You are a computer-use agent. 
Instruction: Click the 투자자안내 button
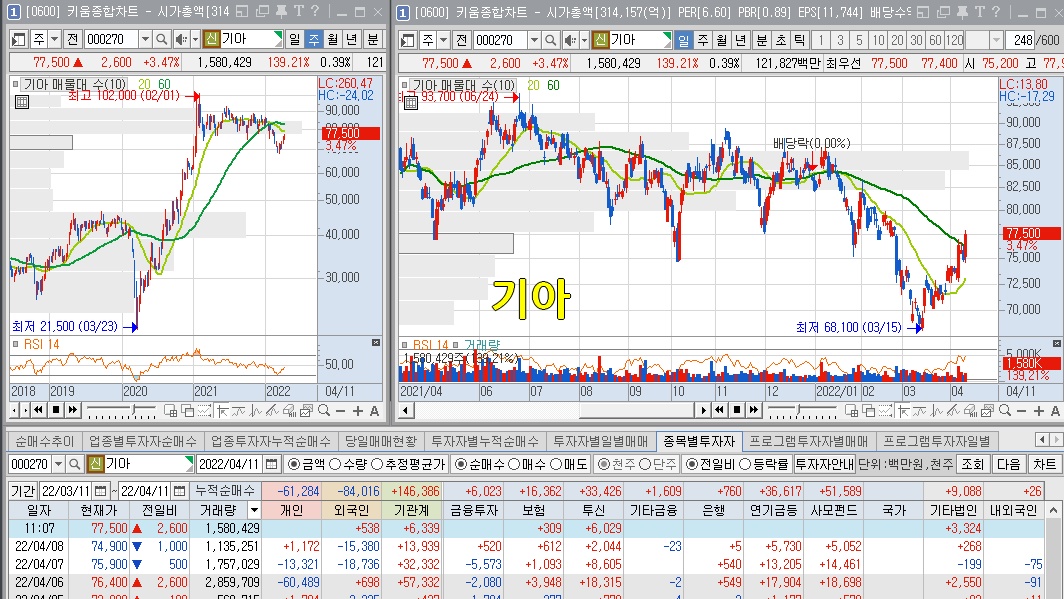pyautogui.click(x=824, y=464)
